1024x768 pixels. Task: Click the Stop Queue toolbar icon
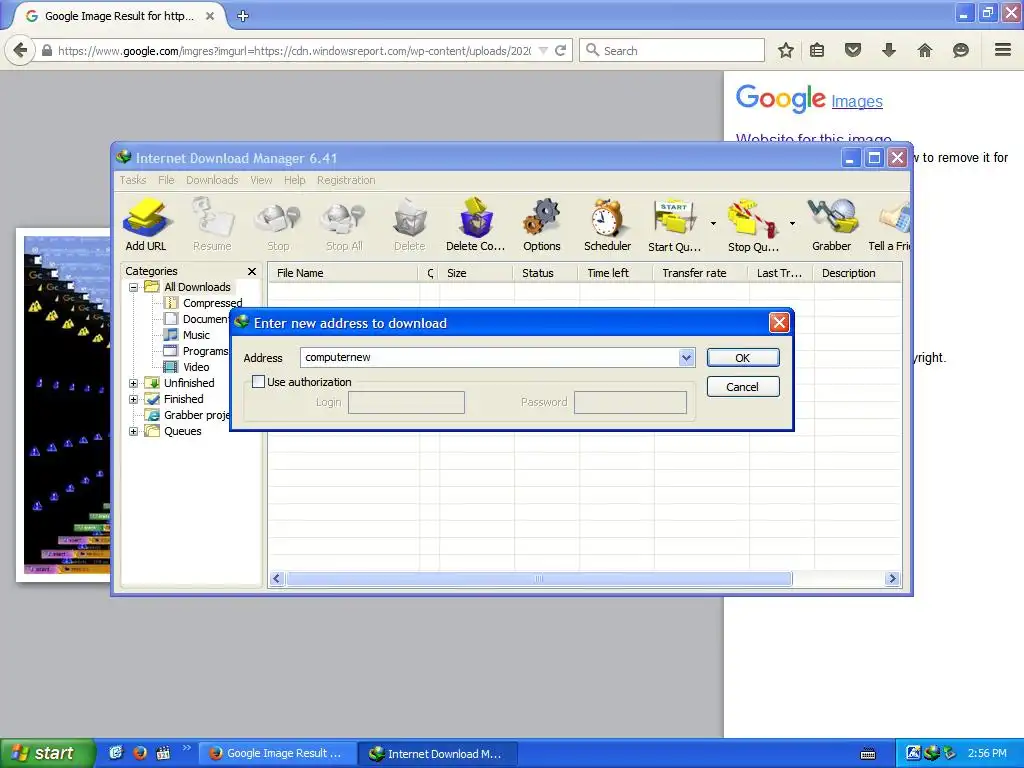pyautogui.click(x=753, y=225)
